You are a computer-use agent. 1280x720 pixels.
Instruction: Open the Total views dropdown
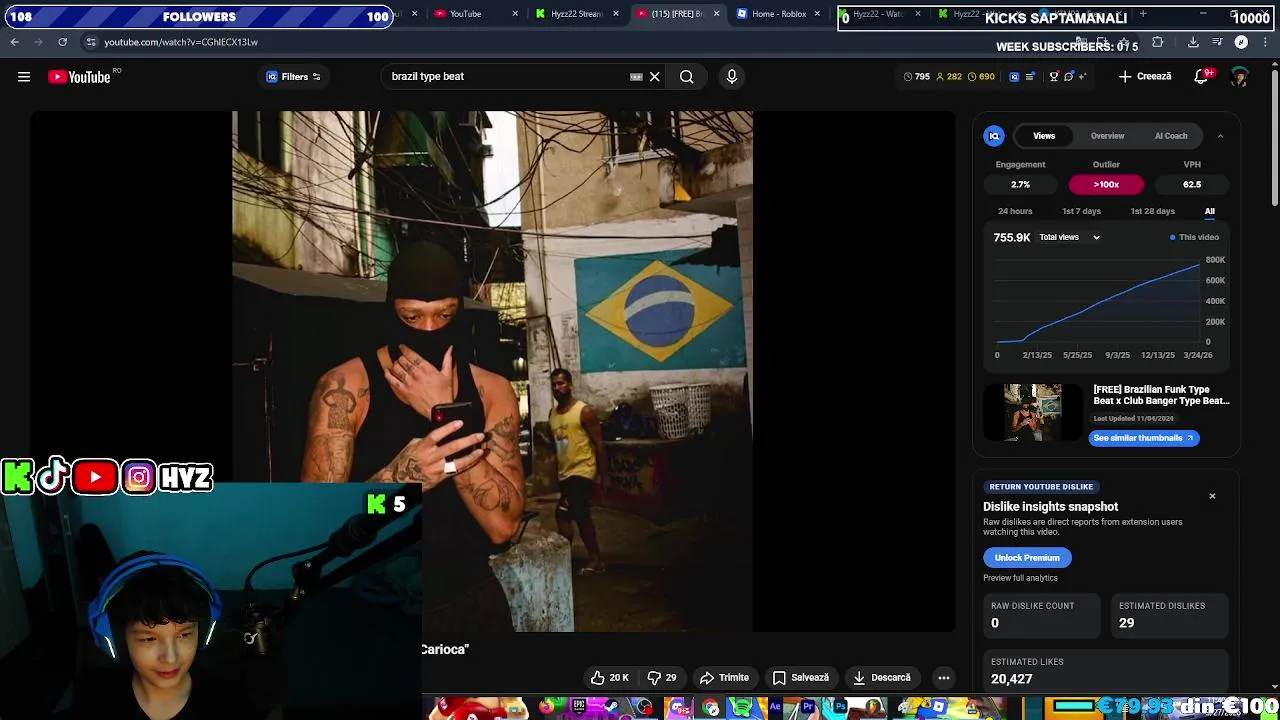point(1069,237)
